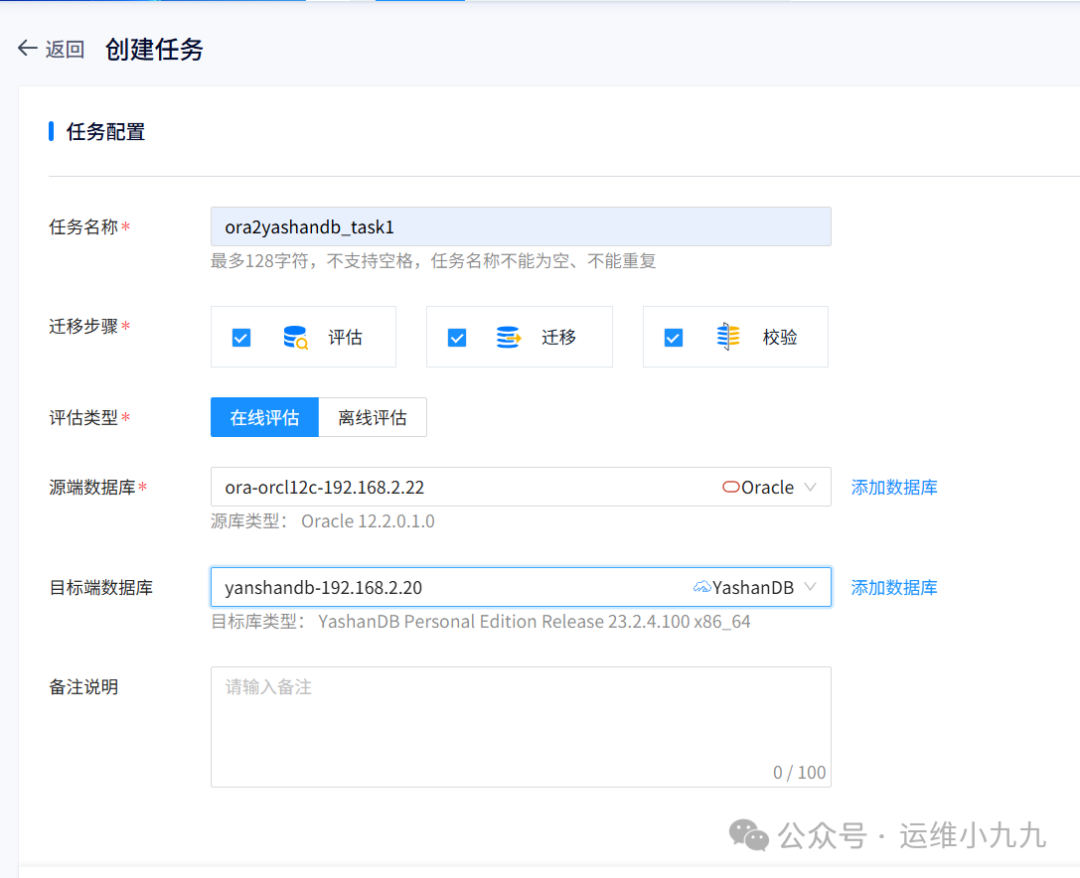
Task: Expand target database chevron arrow
Action: 811,587
